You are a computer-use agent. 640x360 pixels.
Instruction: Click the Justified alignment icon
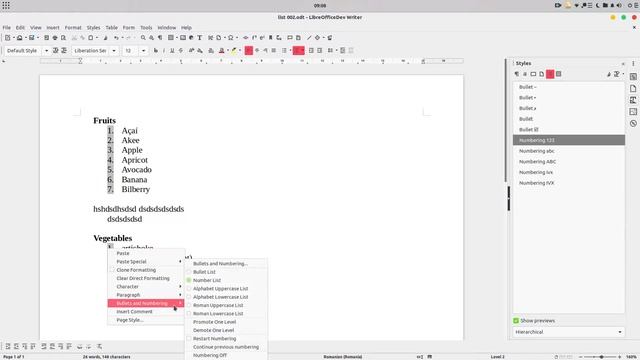(x=274, y=51)
